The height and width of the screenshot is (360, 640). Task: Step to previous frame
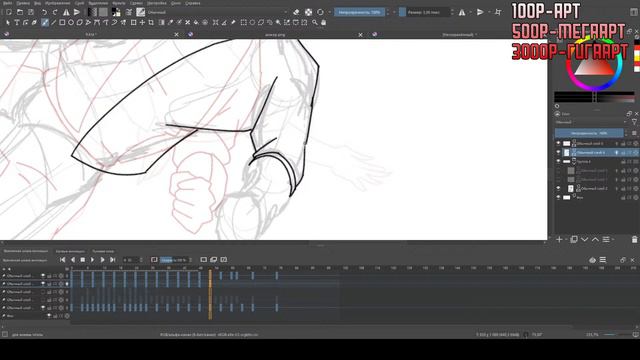[73, 260]
